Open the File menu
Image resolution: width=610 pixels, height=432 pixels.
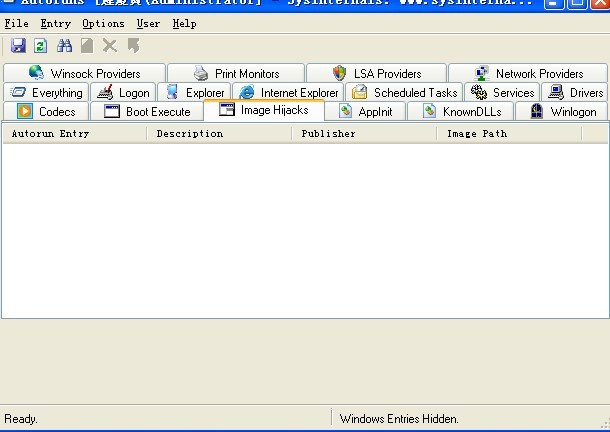click(x=16, y=24)
